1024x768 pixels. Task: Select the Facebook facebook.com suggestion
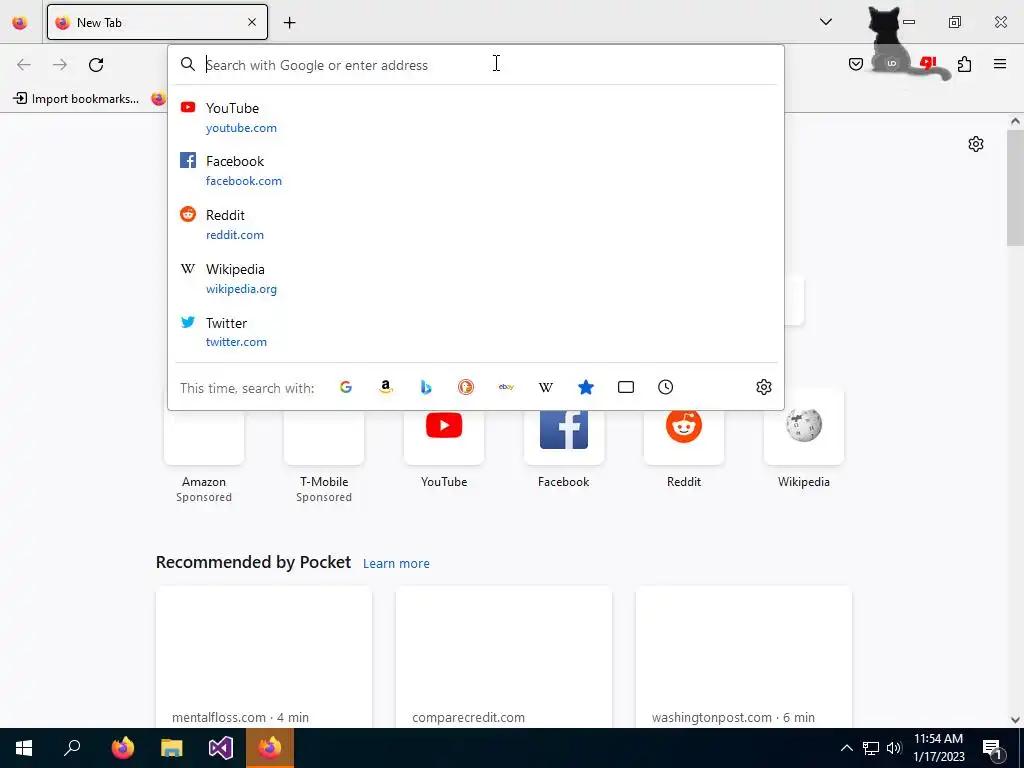point(476,171)
